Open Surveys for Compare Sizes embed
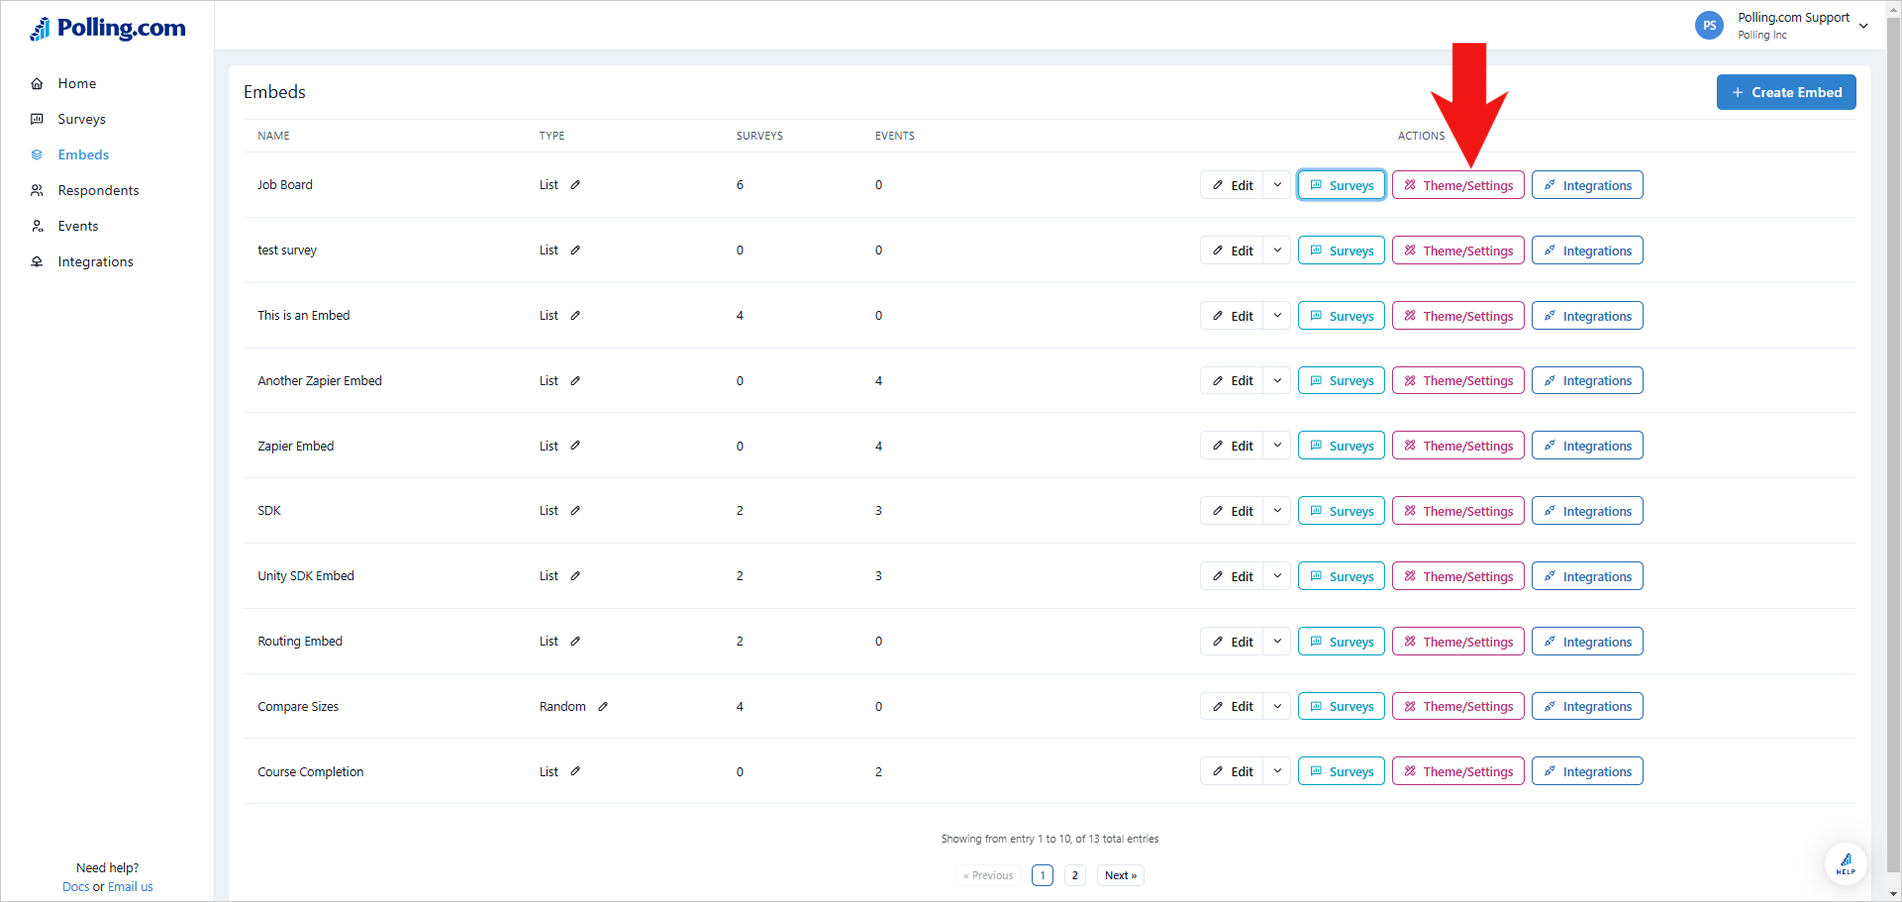The height and width of the screenshot is (902, 1902). [1341, 706]
